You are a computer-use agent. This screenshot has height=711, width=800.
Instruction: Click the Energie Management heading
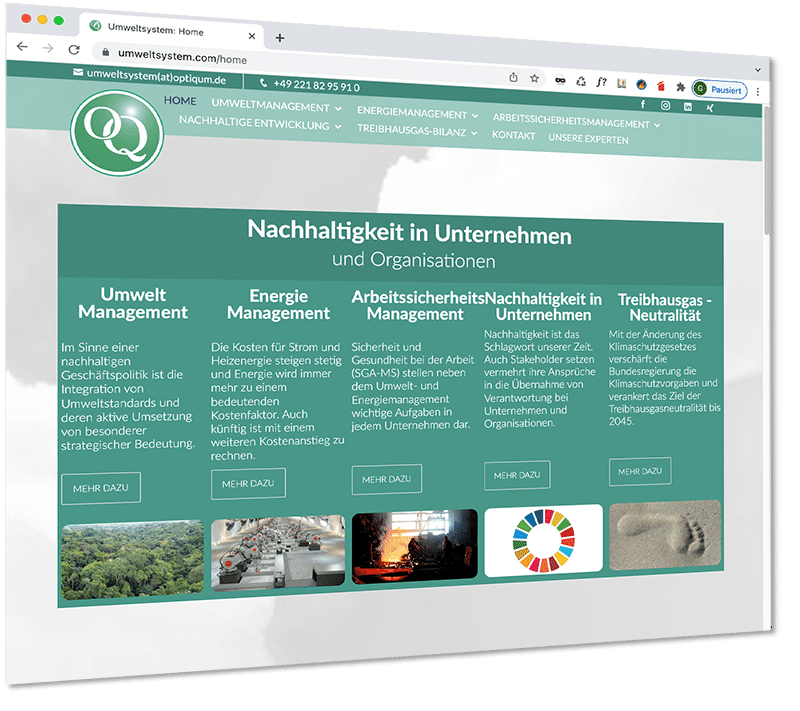coord(279,304)
